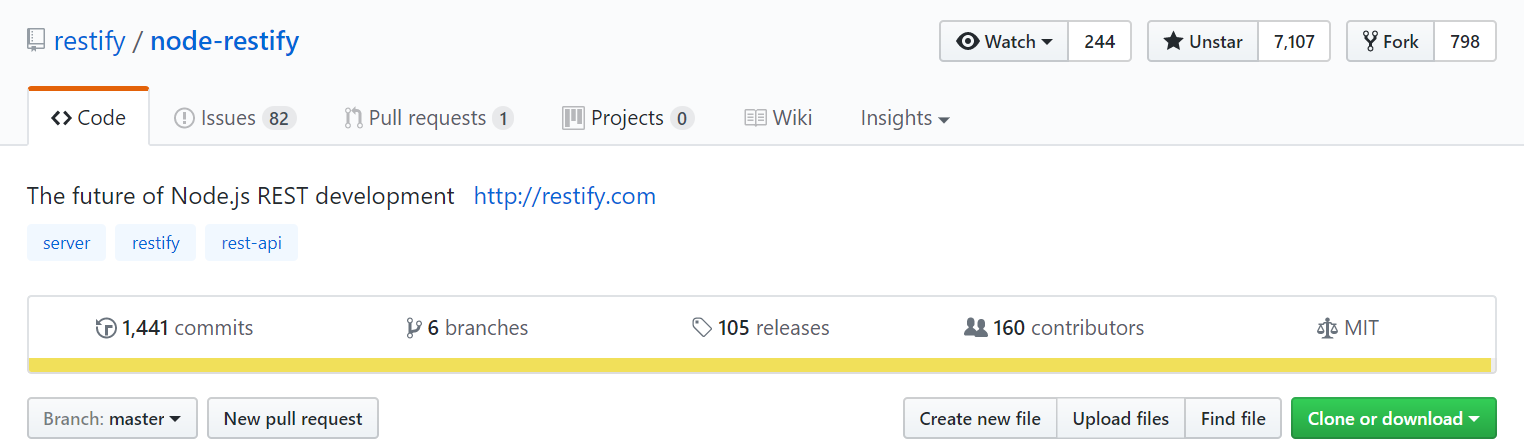View the 160 contributors page
The height and width of the screenshot is (448, 1524).
[1054, 328]
